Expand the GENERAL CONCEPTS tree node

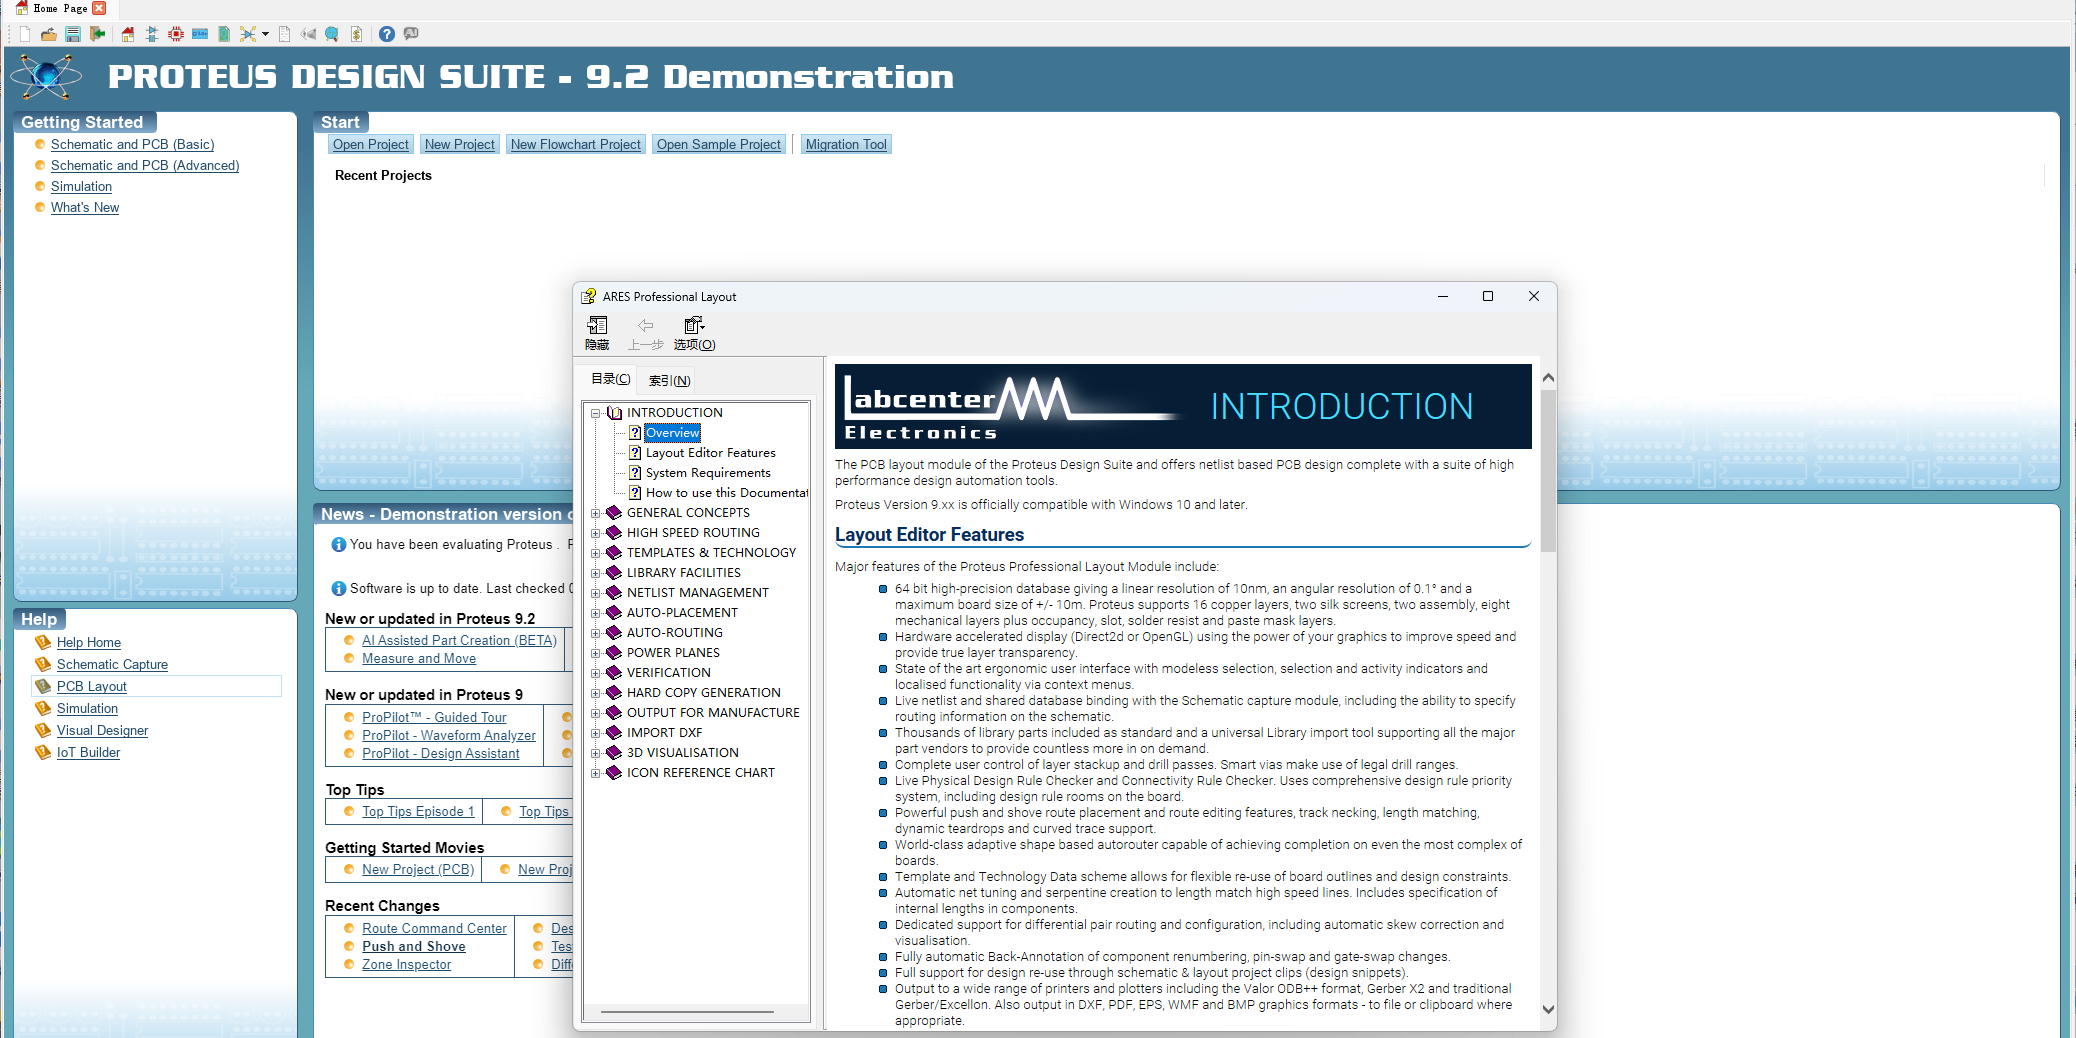click(x=596, y=513)
